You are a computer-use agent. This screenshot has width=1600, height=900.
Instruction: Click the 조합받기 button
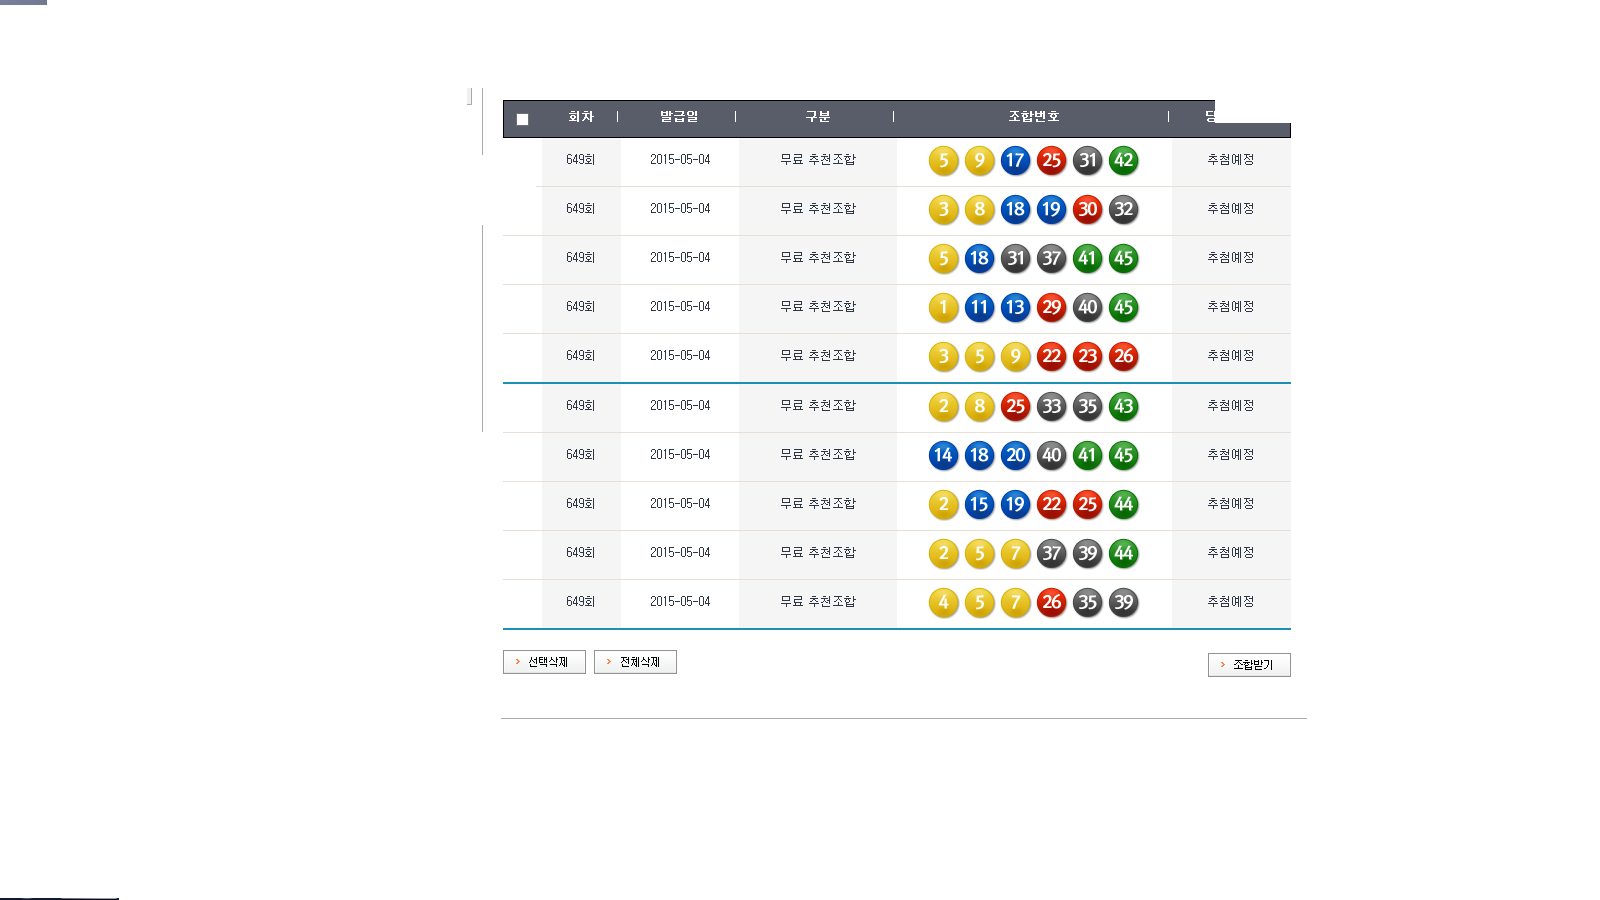click(1249, 665)
